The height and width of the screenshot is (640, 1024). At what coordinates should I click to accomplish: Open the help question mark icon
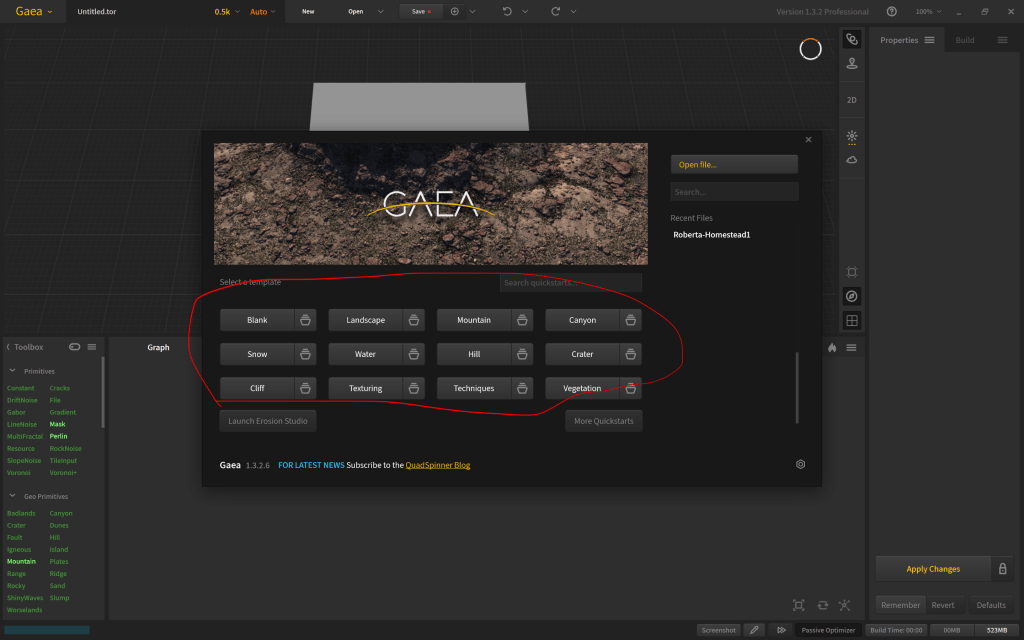tap(891, 12)
